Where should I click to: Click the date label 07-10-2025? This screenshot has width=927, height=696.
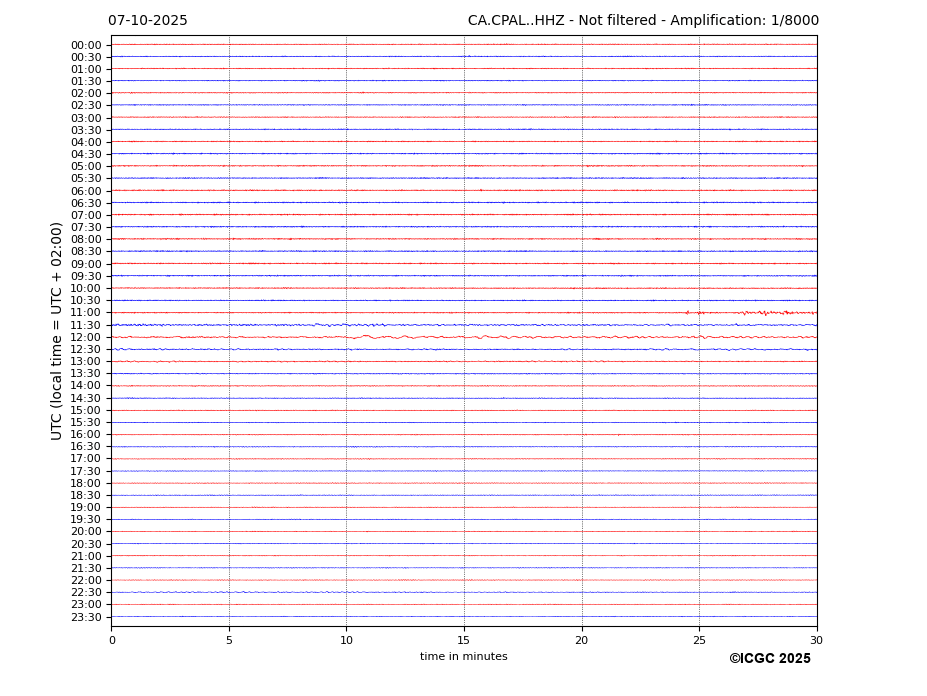tap(148, 21)
